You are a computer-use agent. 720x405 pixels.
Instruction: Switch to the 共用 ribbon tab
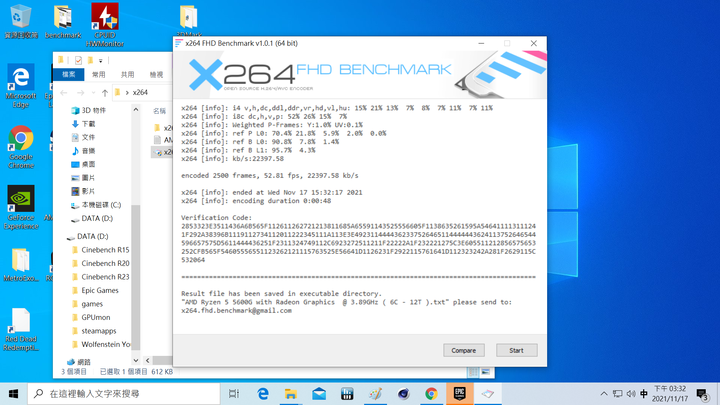(x=127, y=74)
